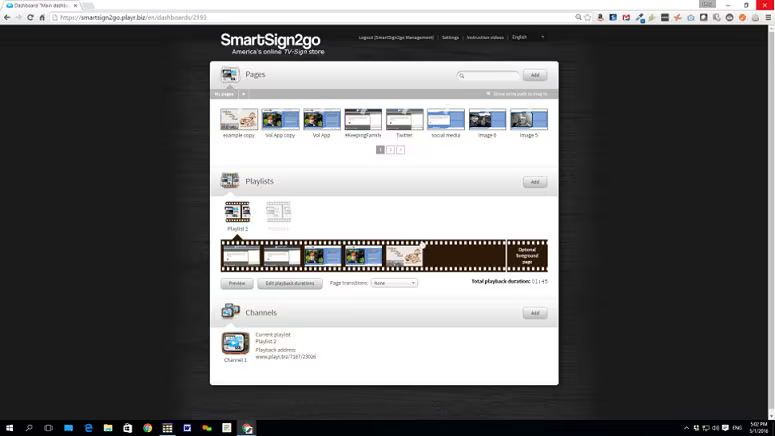Click the volume icon in system tray
Image resolution: width=775 pixels, height=436 pixels.
click(x=715, y=428)
